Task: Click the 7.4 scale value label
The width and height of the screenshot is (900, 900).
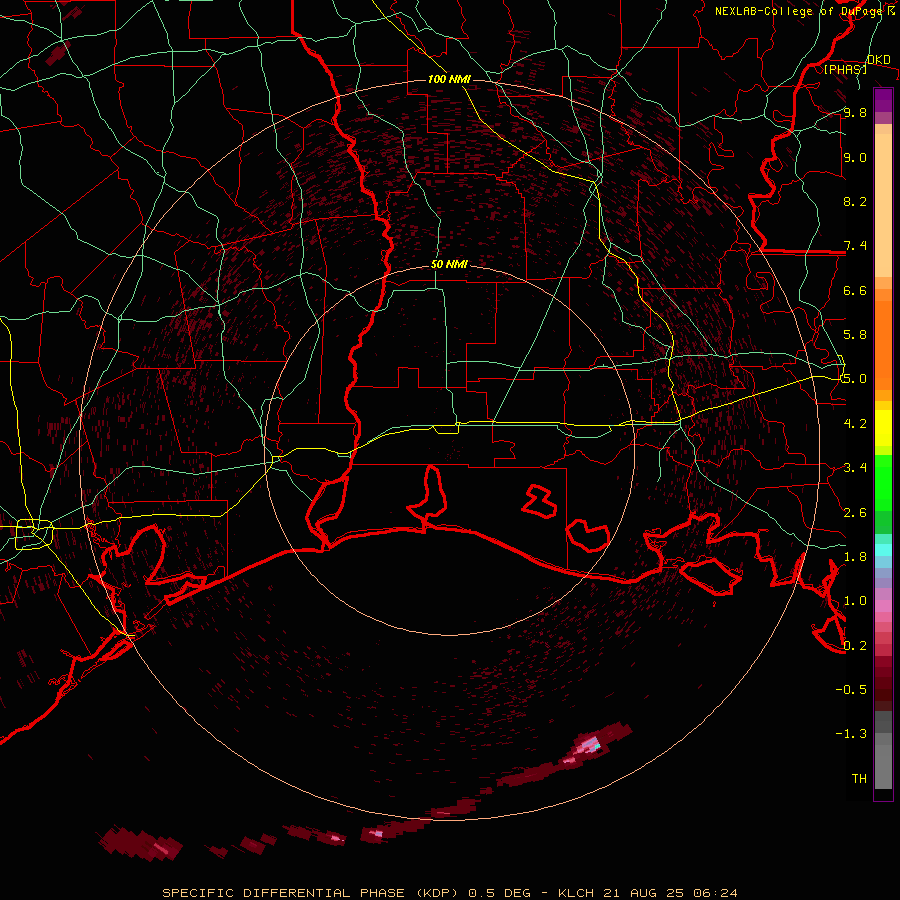Action: coord(855,246)
